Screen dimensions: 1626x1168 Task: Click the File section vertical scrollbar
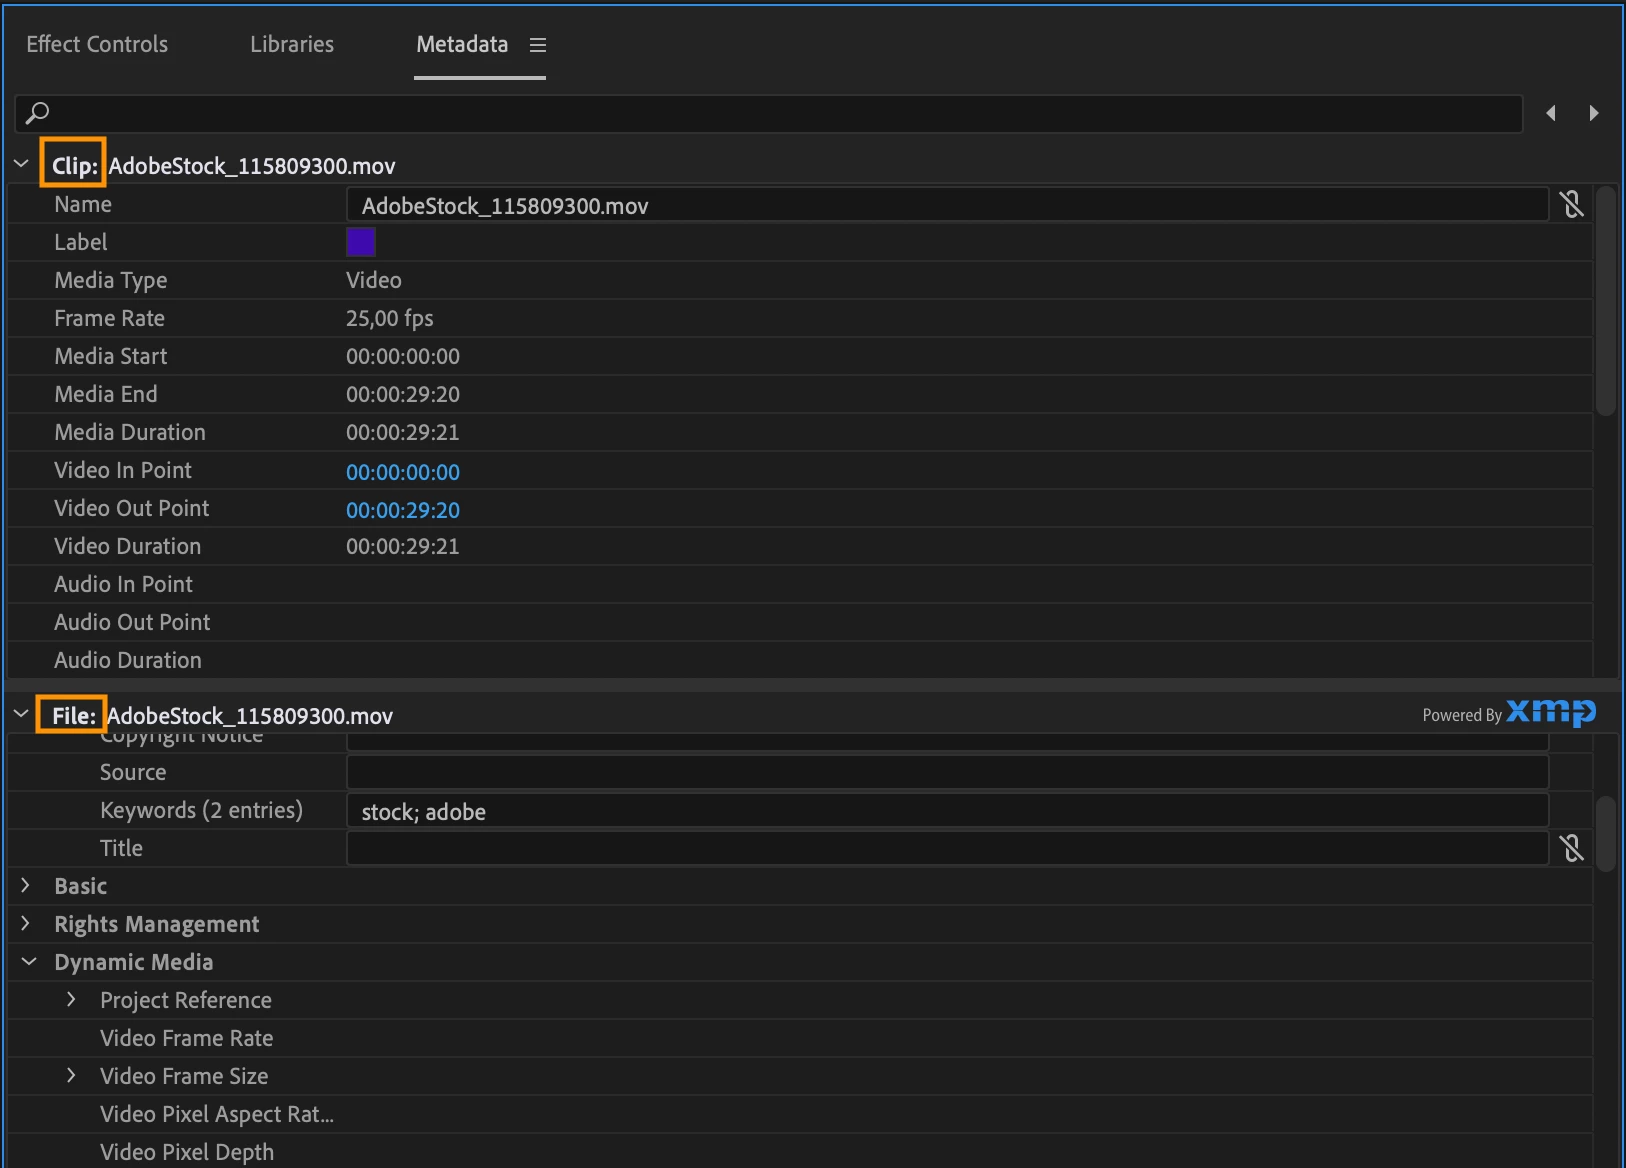click(x=1606, y=834)
